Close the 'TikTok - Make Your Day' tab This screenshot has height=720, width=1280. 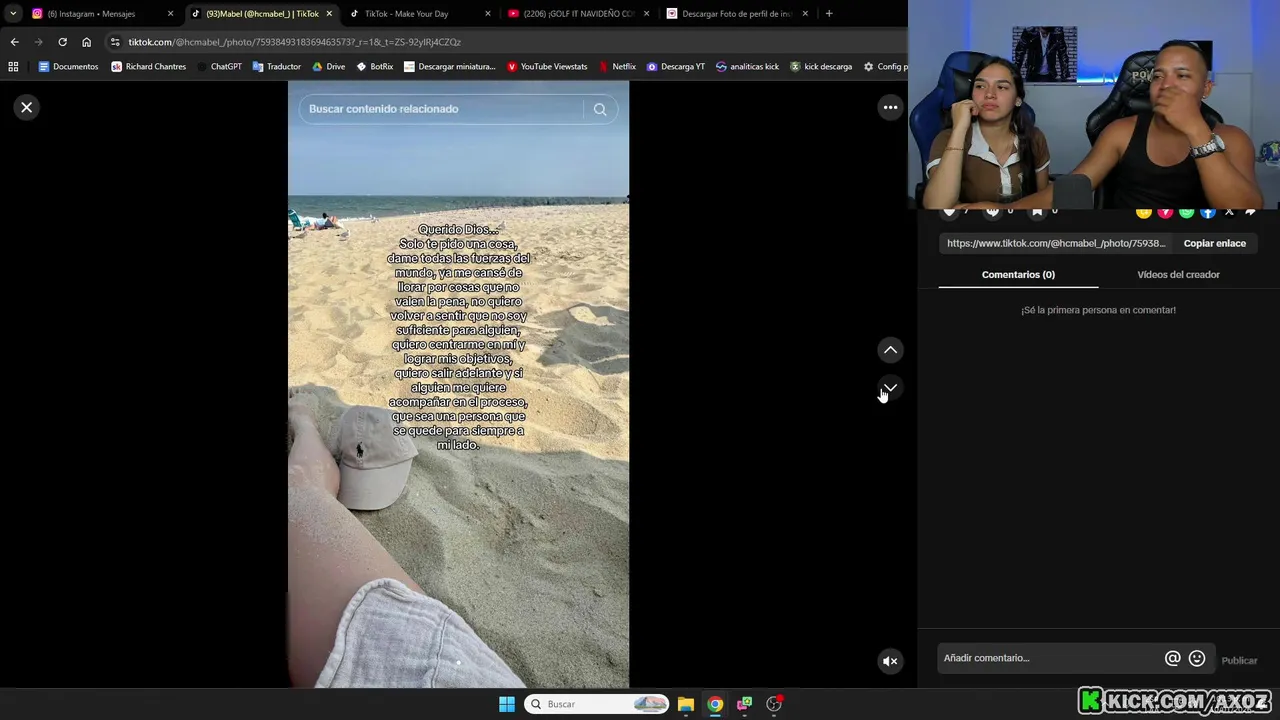(488, 14)
